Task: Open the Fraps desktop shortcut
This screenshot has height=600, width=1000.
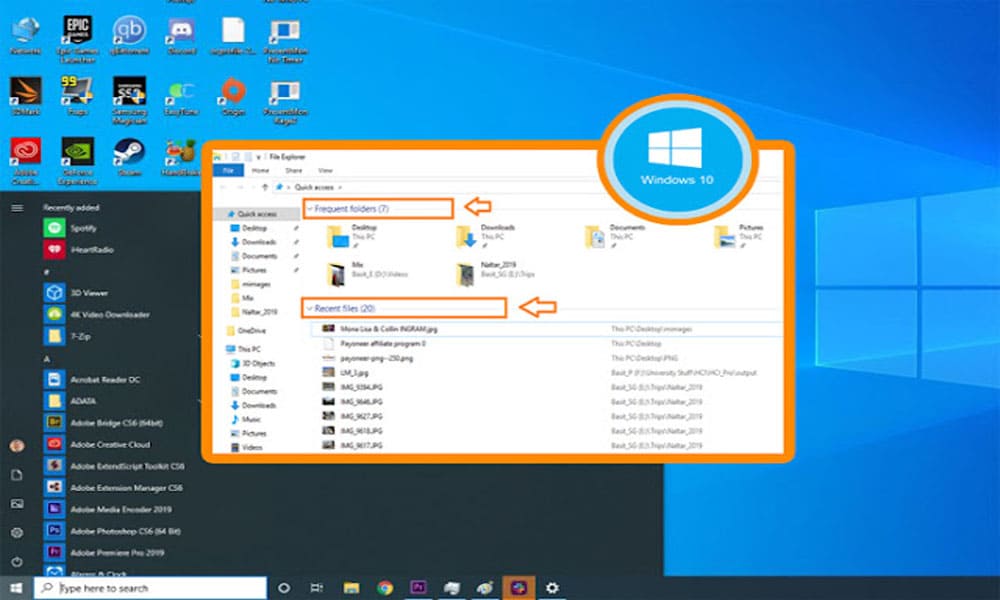Action: [x=78, y=96]
